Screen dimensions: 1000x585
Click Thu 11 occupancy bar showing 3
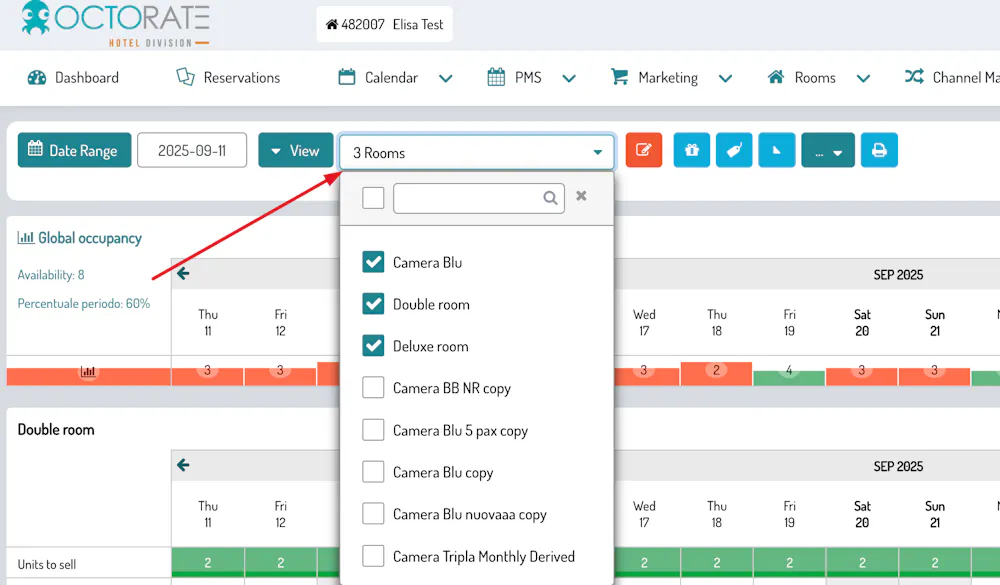pos(207,376)
